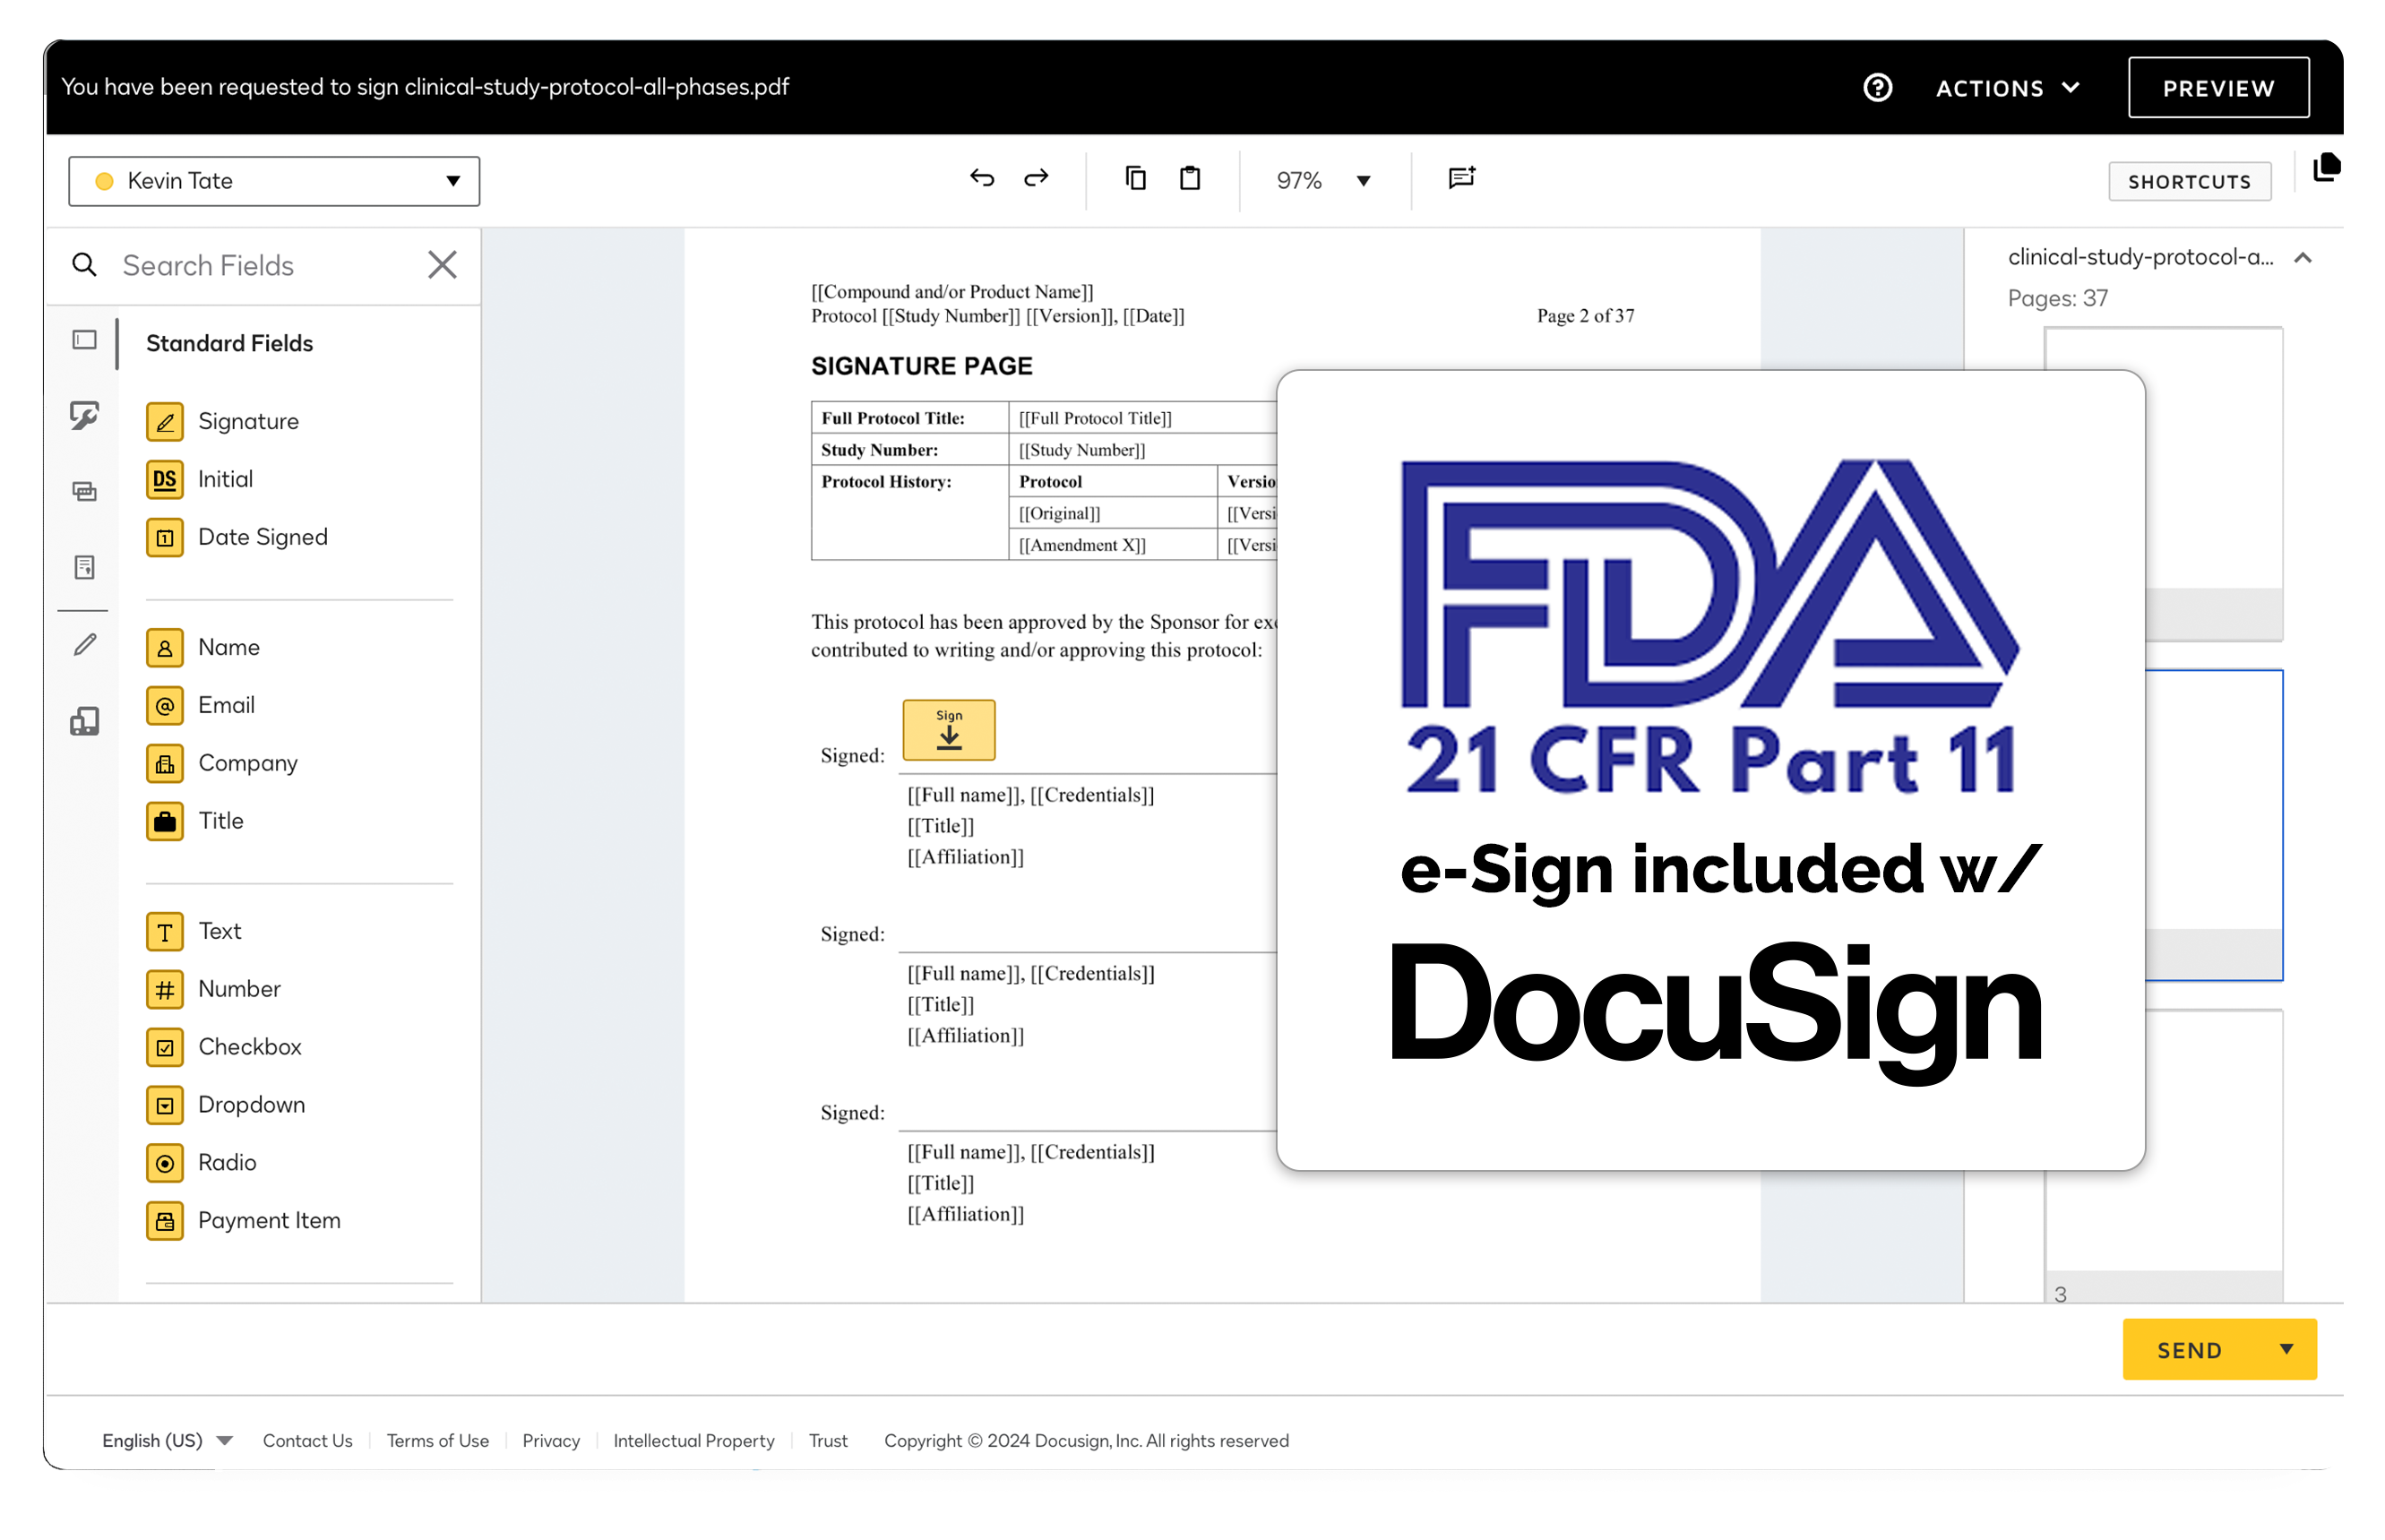
Task: Click the redo arrow icon
Action: 1037,179
